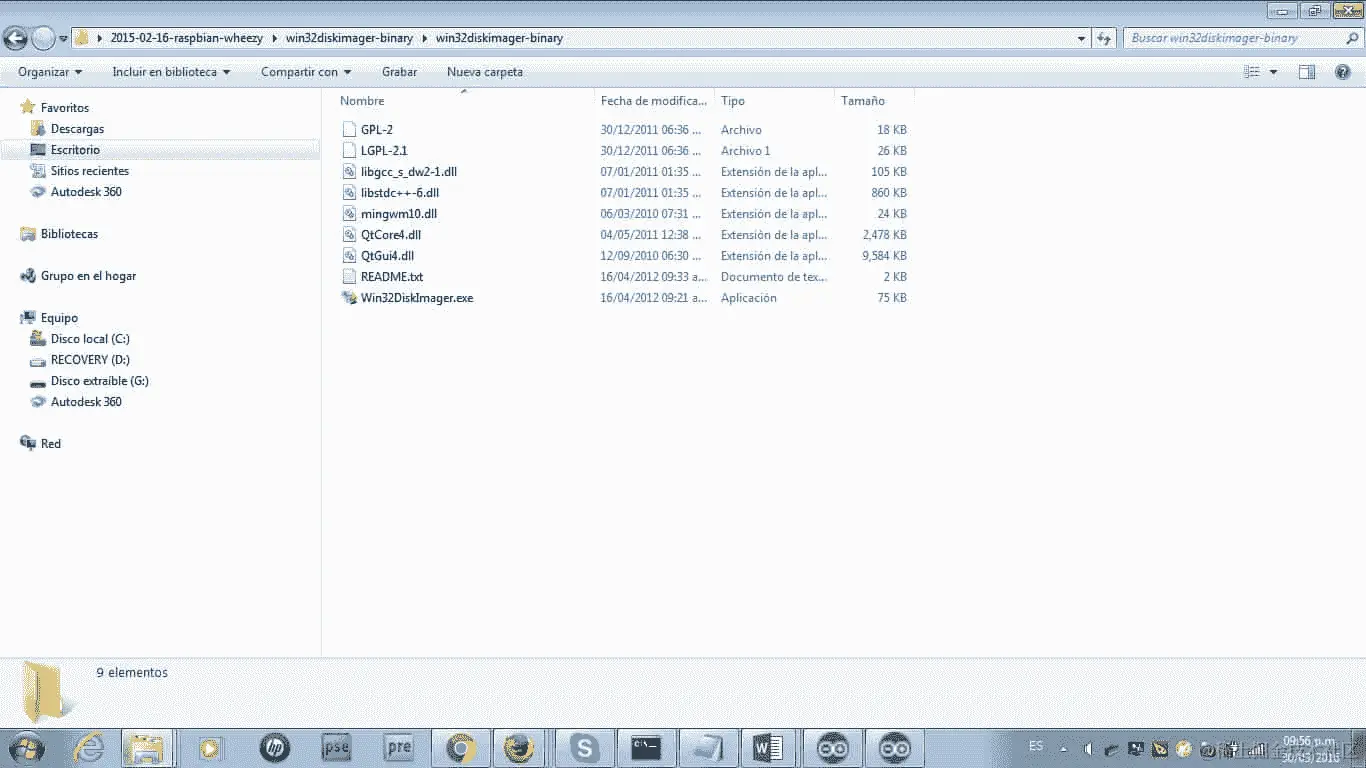Click the Help icon on the Explorer toolbar
The image size is (1366, 768).
1341,71
